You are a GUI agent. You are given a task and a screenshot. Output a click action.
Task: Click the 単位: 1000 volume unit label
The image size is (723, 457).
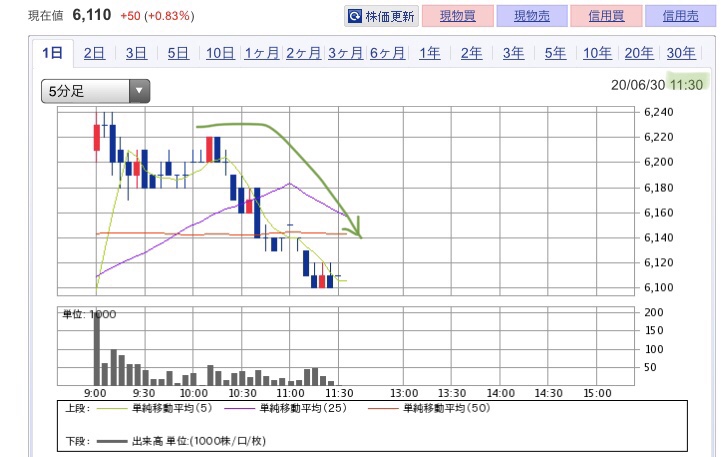click(x=89, y=315)
